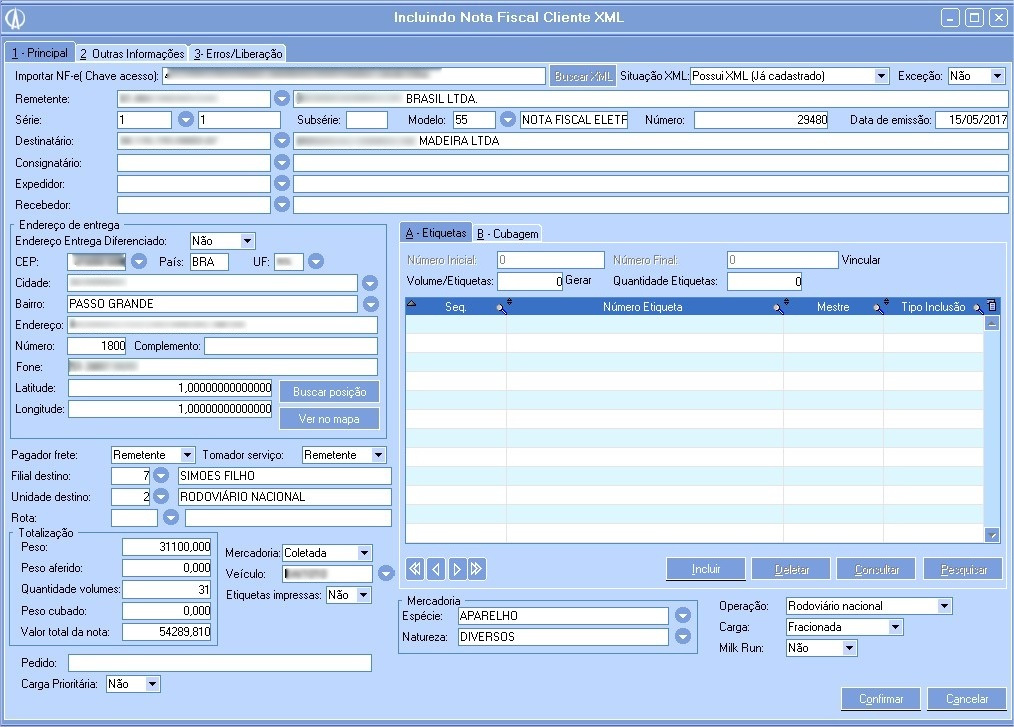Viewport: 1014px width, 727px height.
Task: Click the Bairro lookup arrow icon
Action: (x=370, y=304)
